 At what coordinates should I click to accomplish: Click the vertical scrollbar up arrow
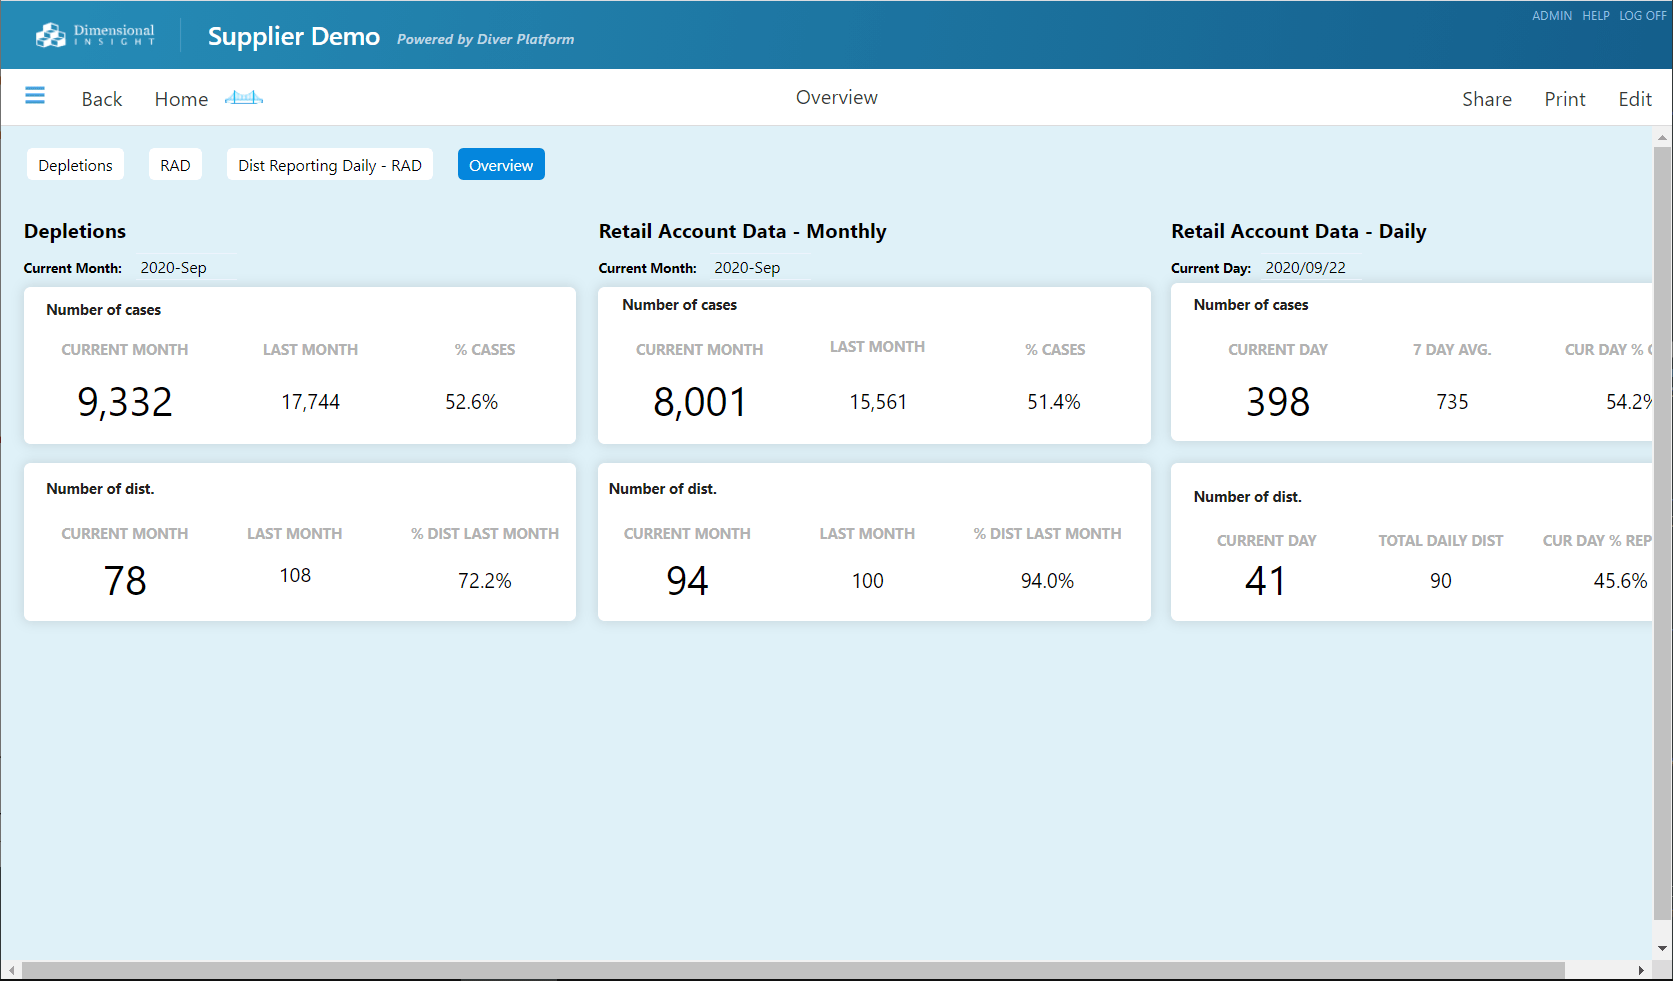click(x=1662, y=137)
